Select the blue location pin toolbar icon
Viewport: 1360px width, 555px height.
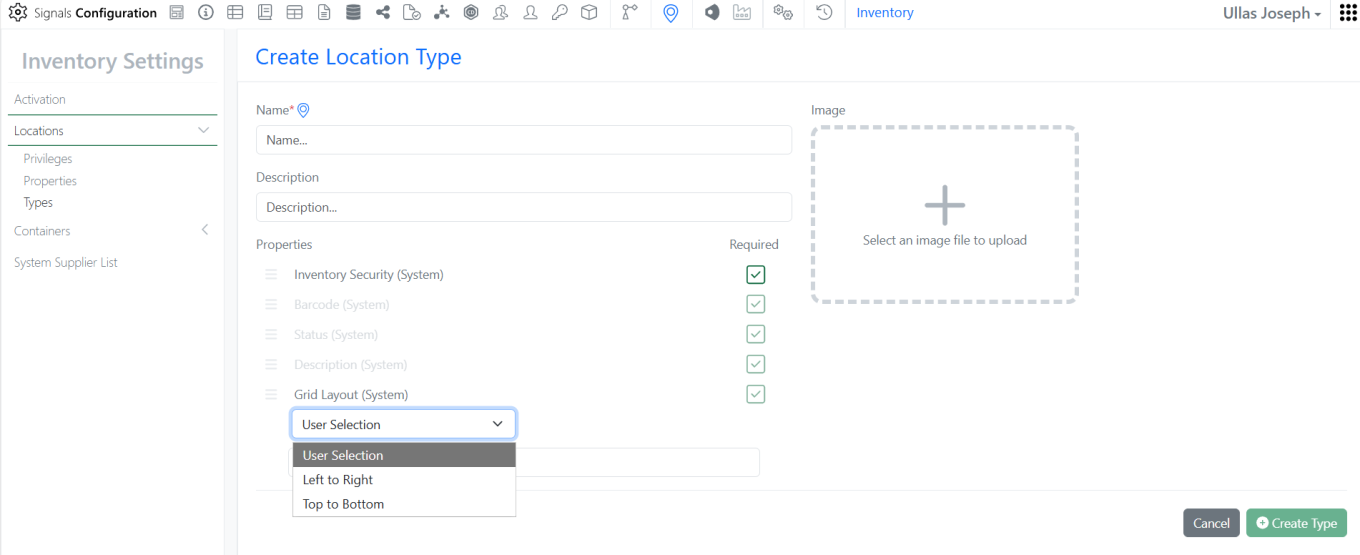pyautogui.click(x=671, y=13)
